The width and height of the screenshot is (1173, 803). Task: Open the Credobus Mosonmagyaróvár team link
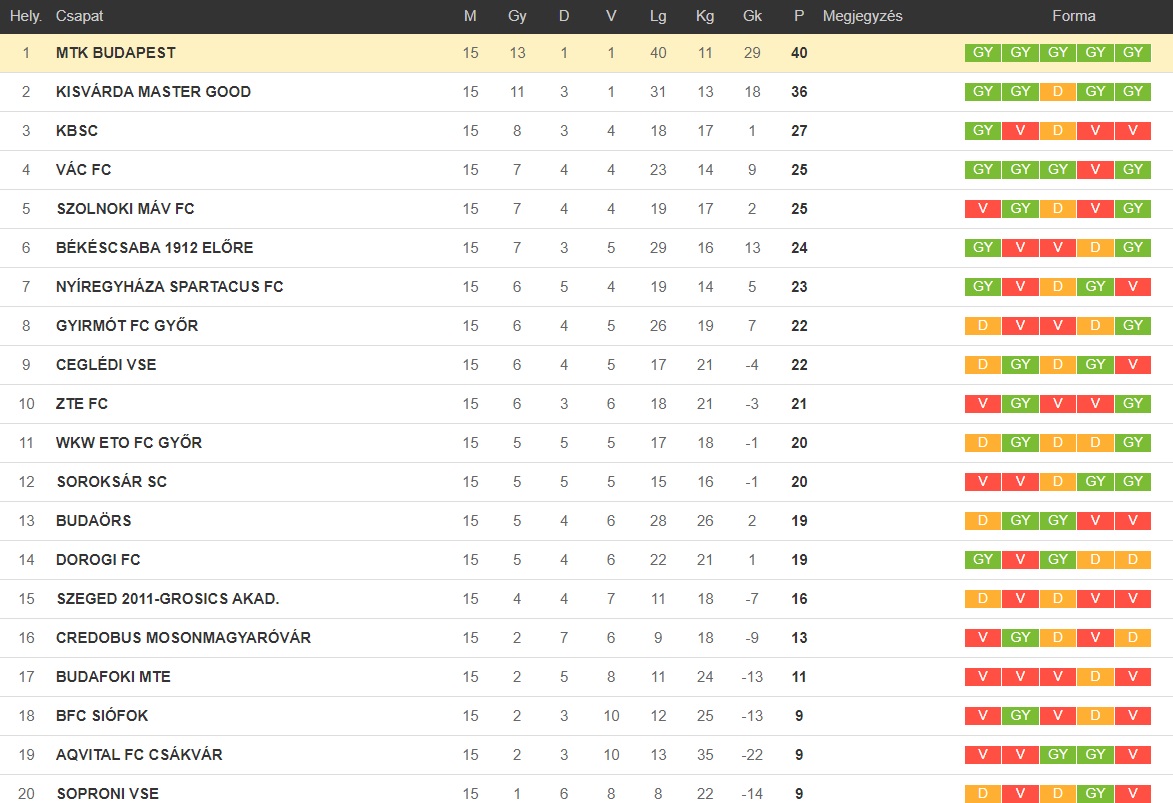click(x=183, y=638)
